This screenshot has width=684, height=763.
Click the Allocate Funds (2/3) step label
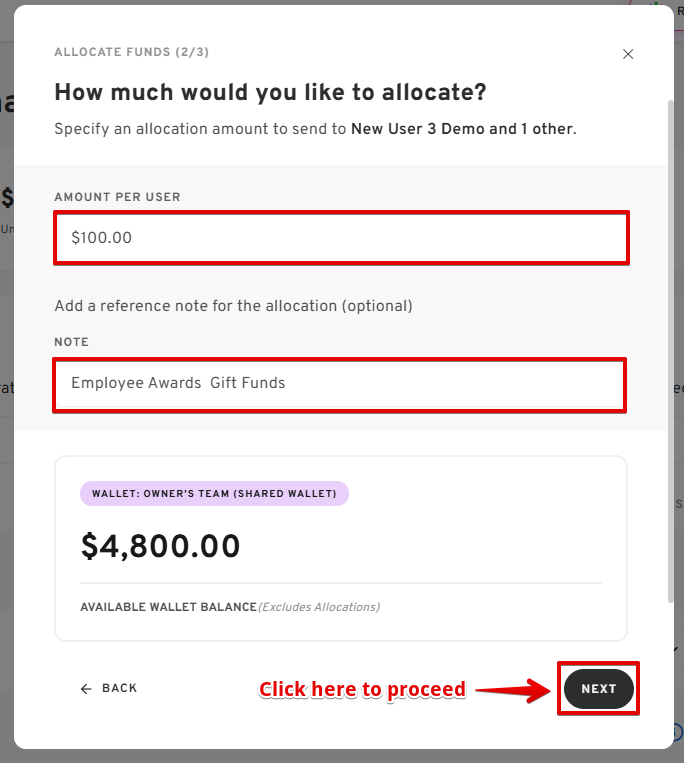tap(132, 52)
